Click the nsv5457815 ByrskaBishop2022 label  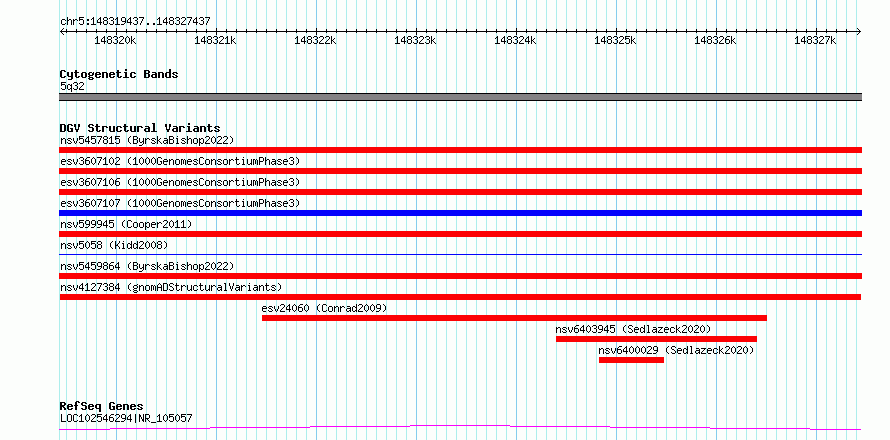point(147,140)
